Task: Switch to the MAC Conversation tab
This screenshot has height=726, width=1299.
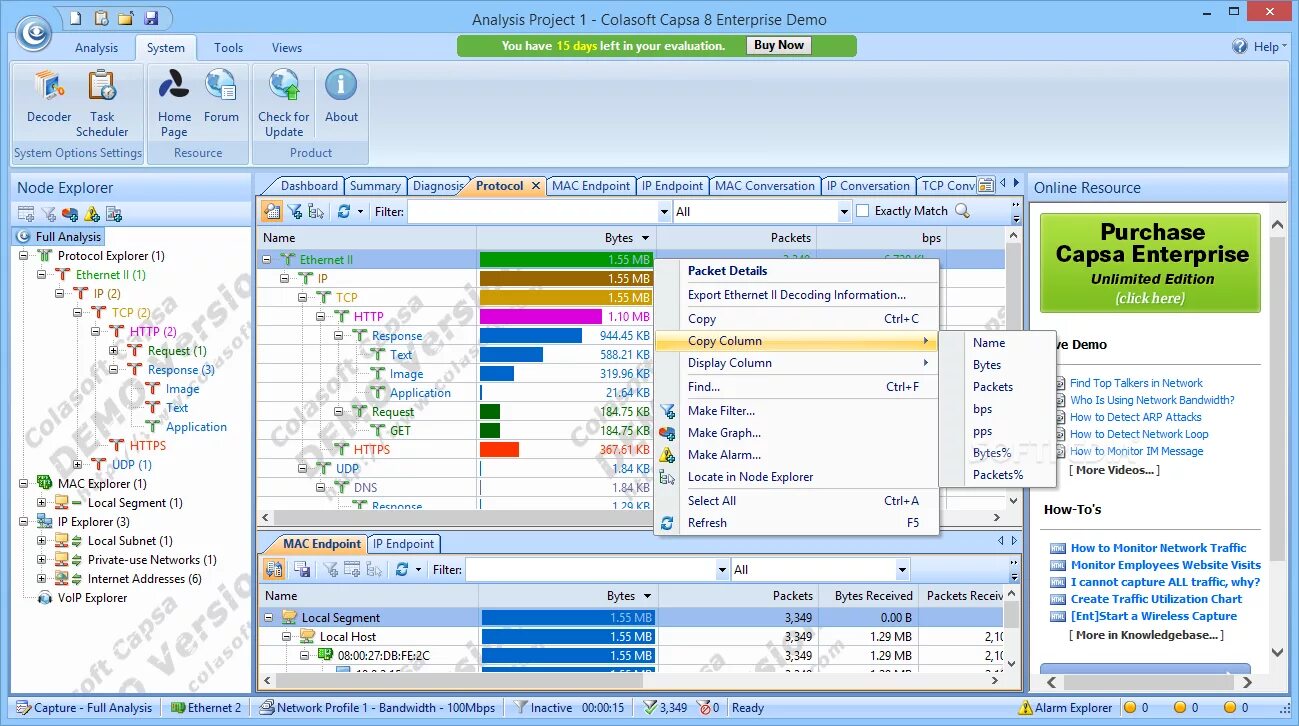Action: [x=765, y=186]
